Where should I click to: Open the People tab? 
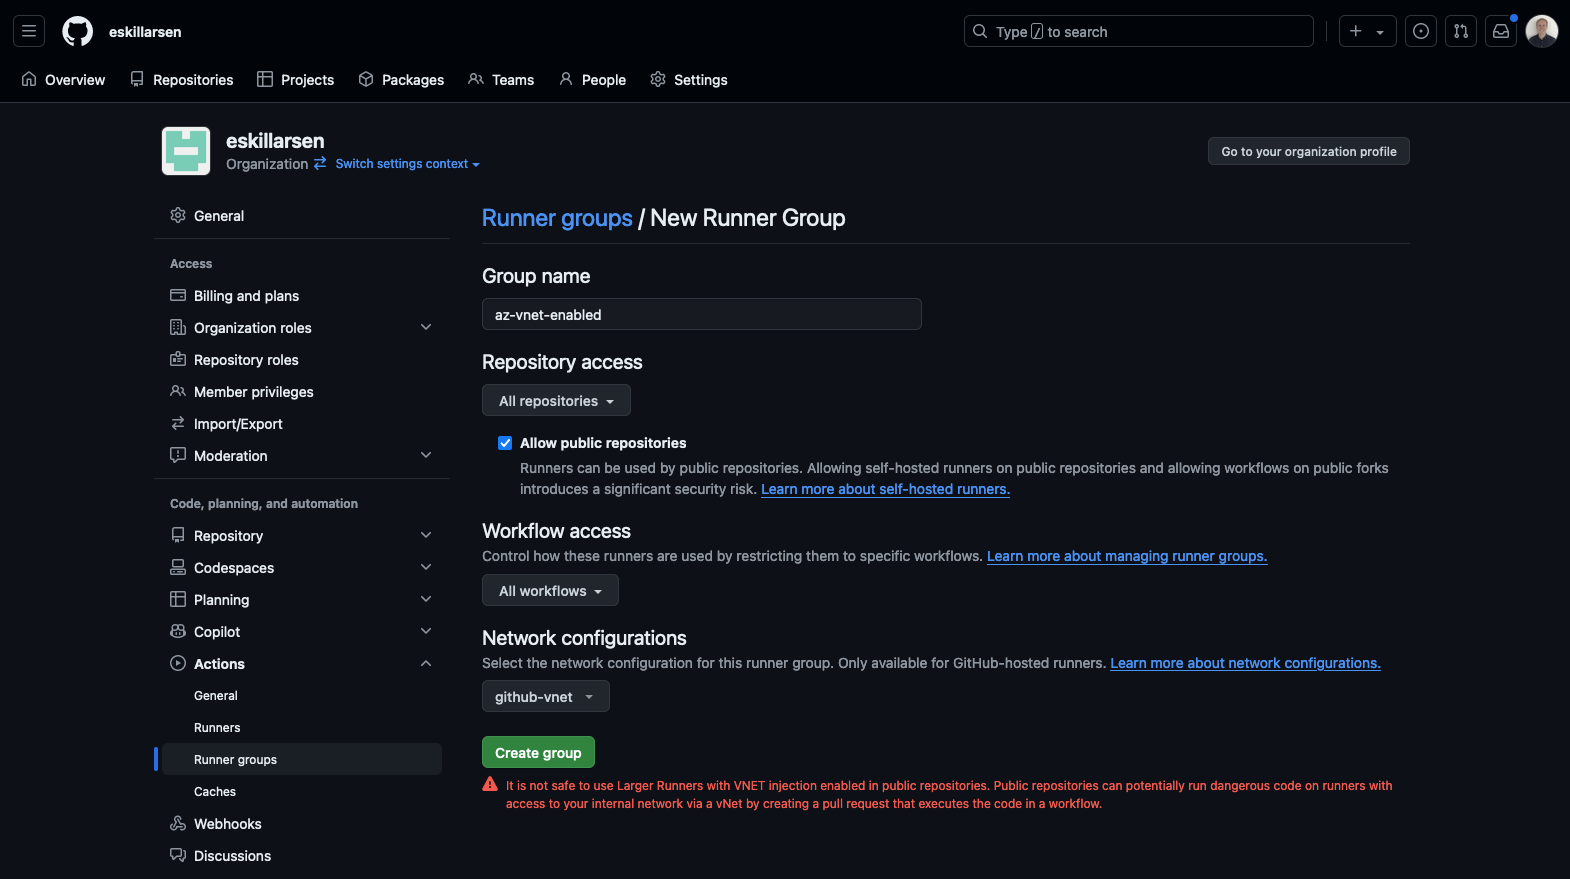(593, 79)
